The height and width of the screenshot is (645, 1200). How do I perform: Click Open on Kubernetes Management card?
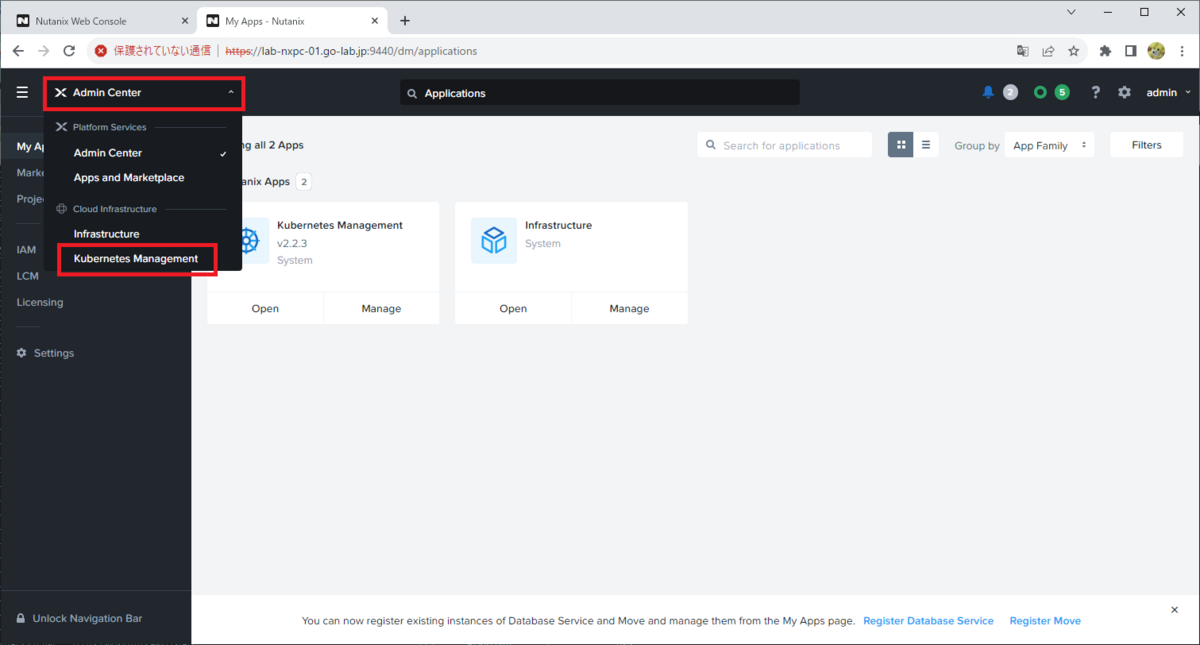[265, 308]
